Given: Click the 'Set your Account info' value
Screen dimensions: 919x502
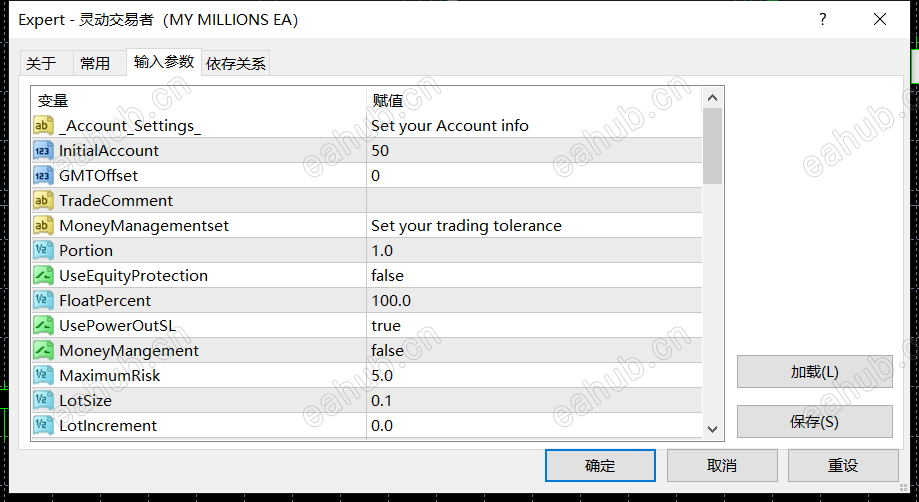Looking at the screenshot, I should point(450,126).
